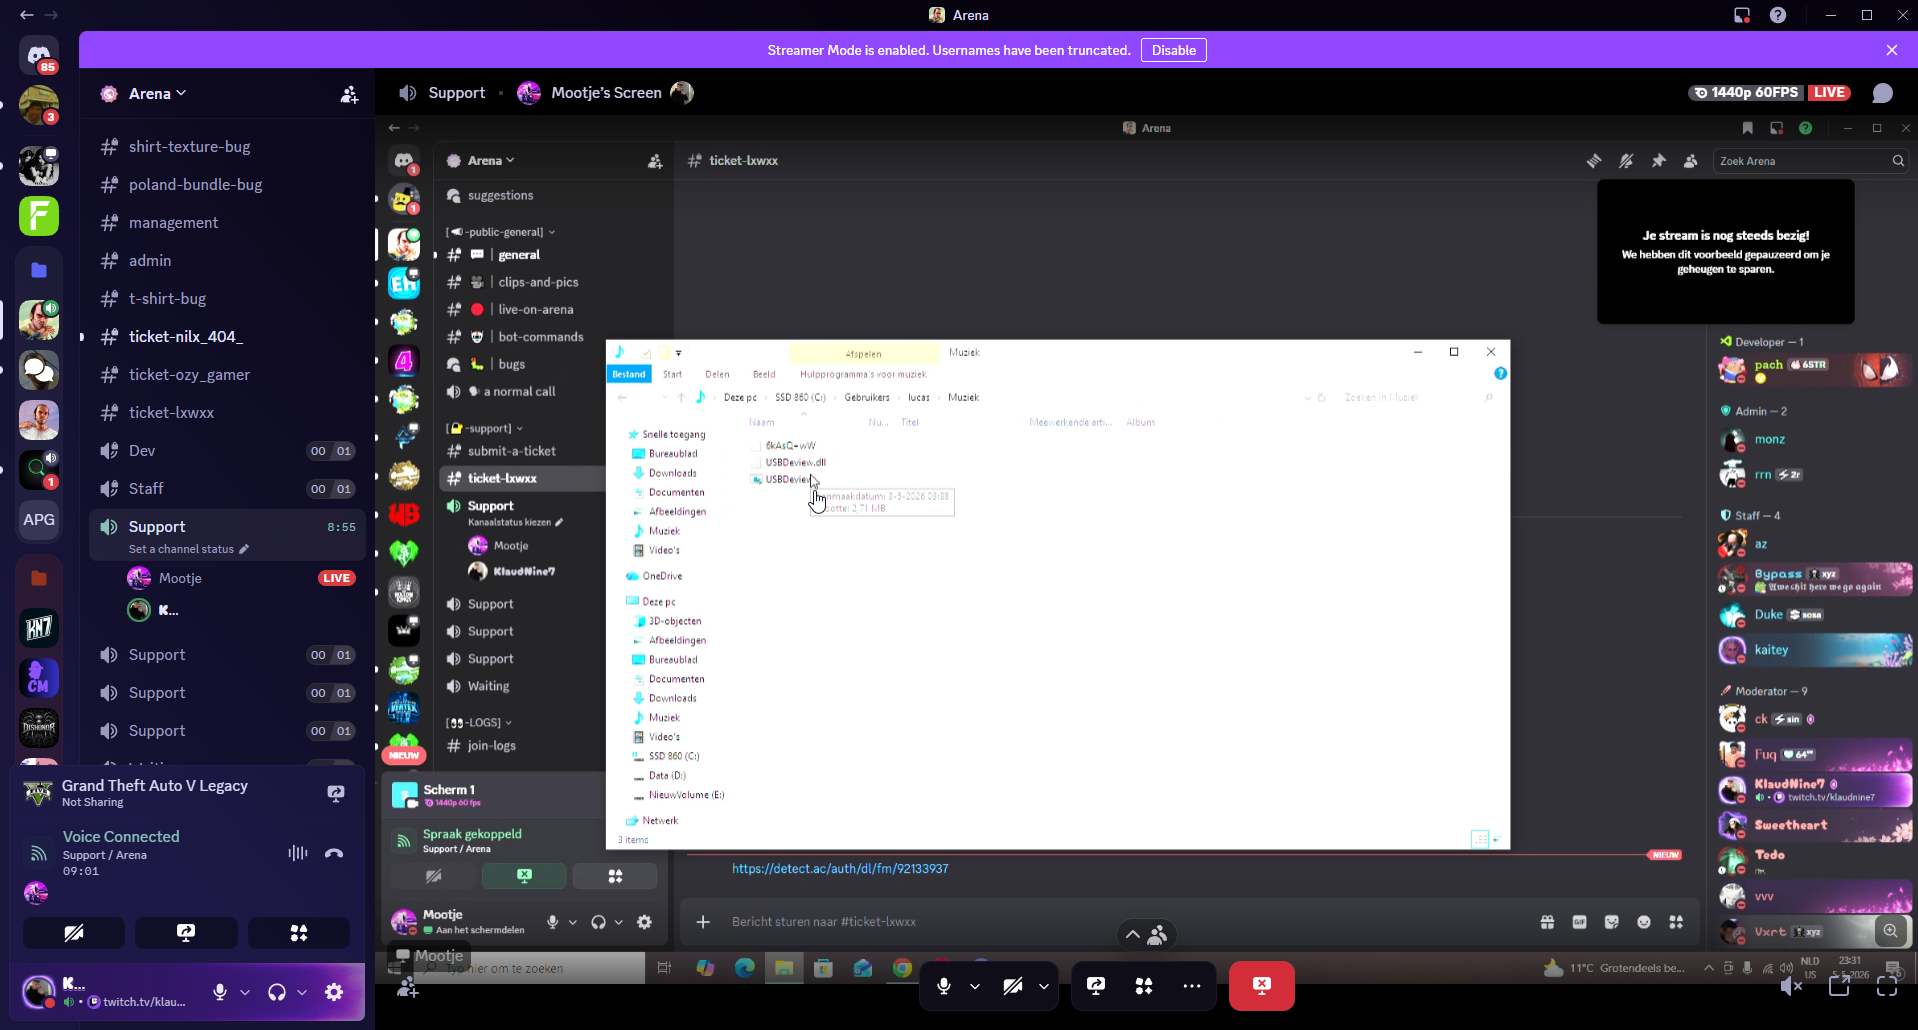
Task: Disconnect from voice with the hang-up icon
Action: (x=334, y=853)
